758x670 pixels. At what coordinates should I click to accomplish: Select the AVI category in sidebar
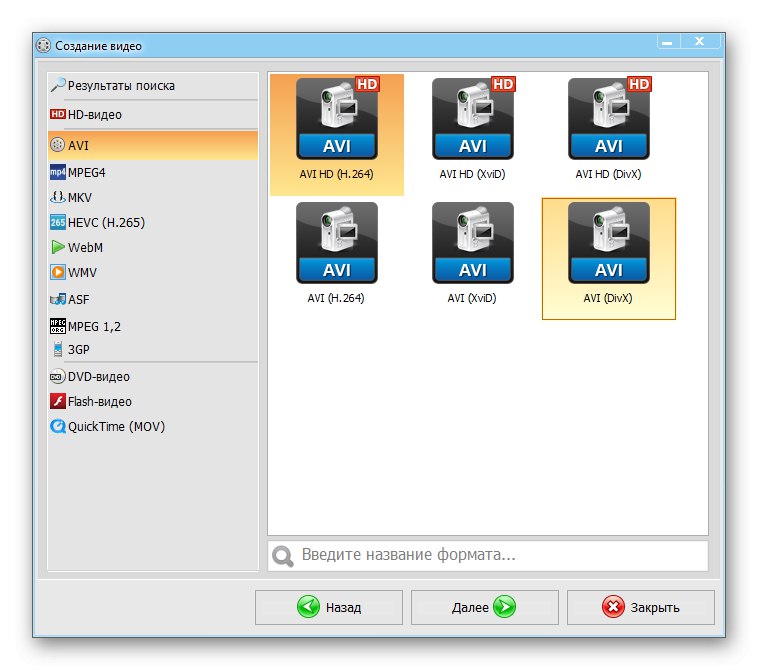pos(153,145)
